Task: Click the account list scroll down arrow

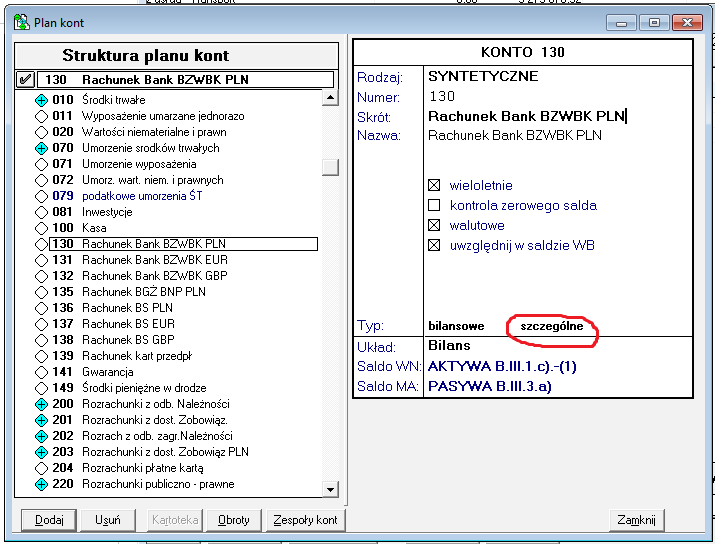Action: 330,489
